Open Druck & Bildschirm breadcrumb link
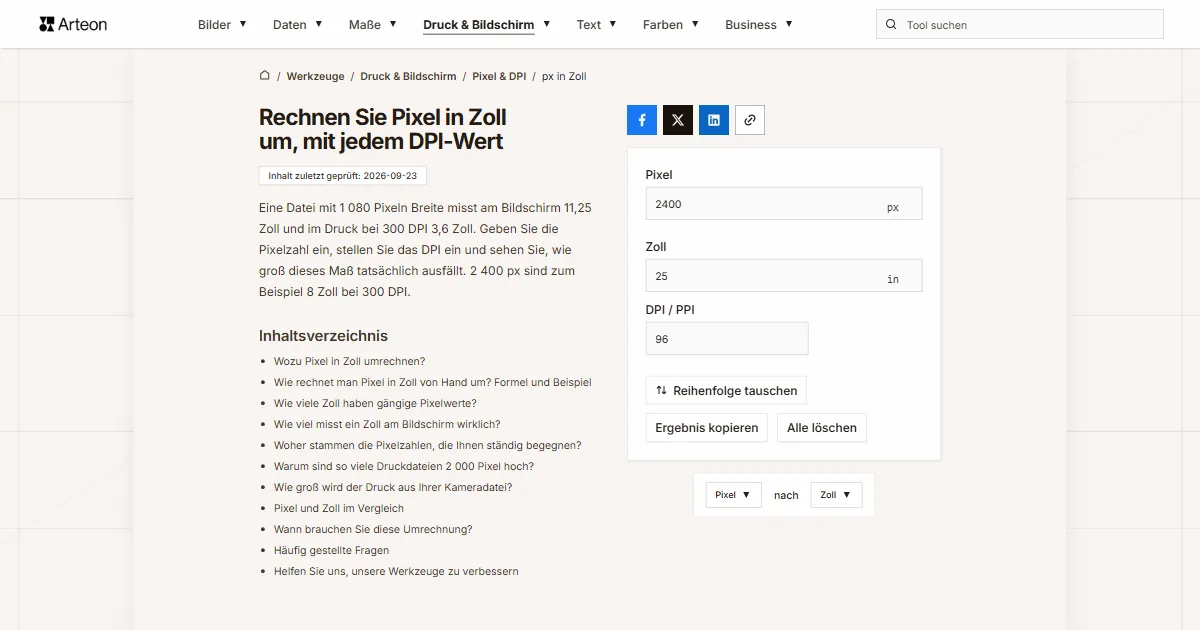 408,76
